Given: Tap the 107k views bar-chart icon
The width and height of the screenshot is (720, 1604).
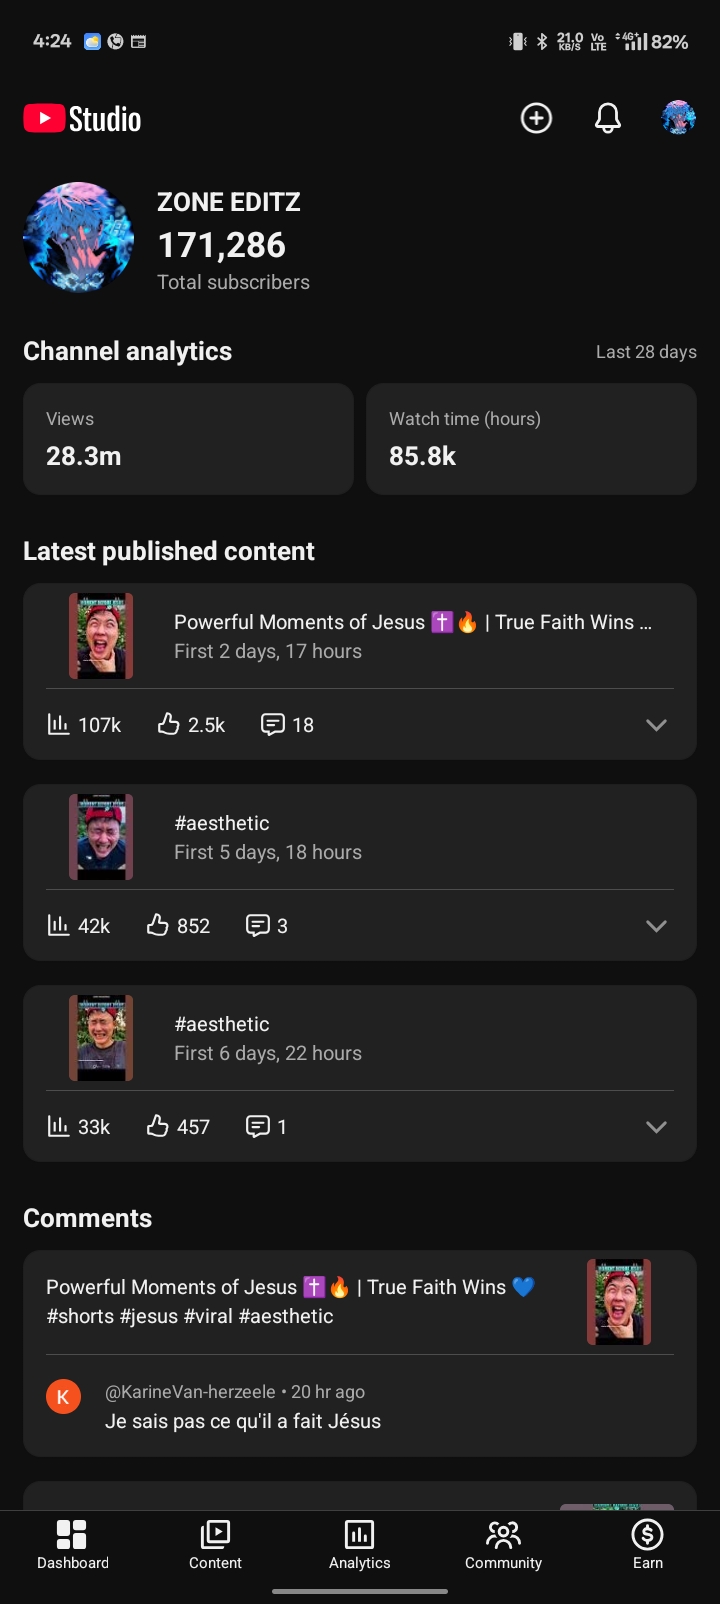Looking at the screenshot, I should [x=58, y=724].
